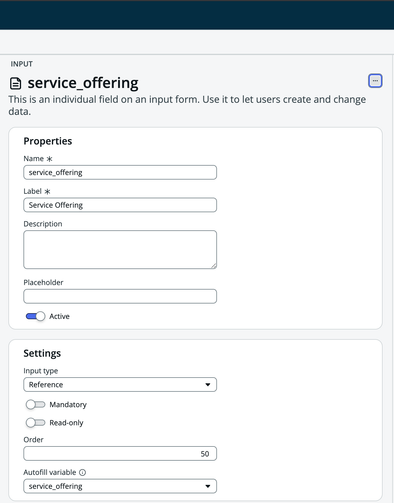The width and height of the screenshot is (394, 503).
Task: Enable the Mandatory toggle
Action: pos(35,405)
